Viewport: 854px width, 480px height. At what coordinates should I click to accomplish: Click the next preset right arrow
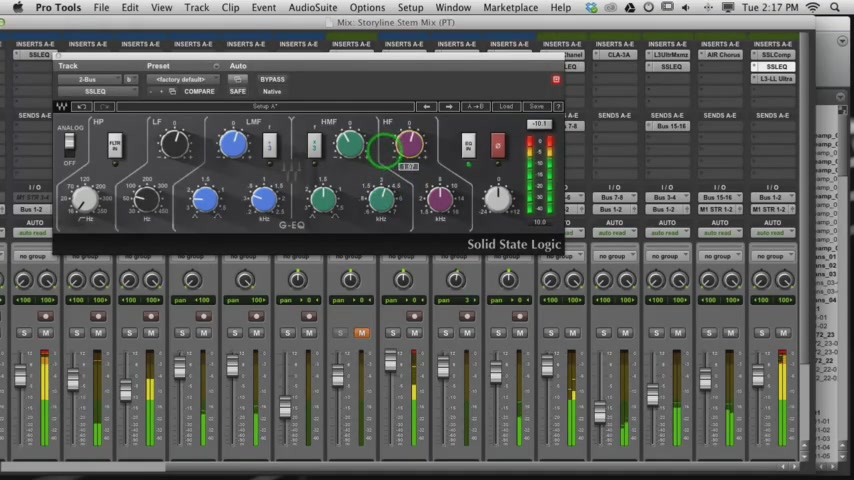click(x=450, y=106)
